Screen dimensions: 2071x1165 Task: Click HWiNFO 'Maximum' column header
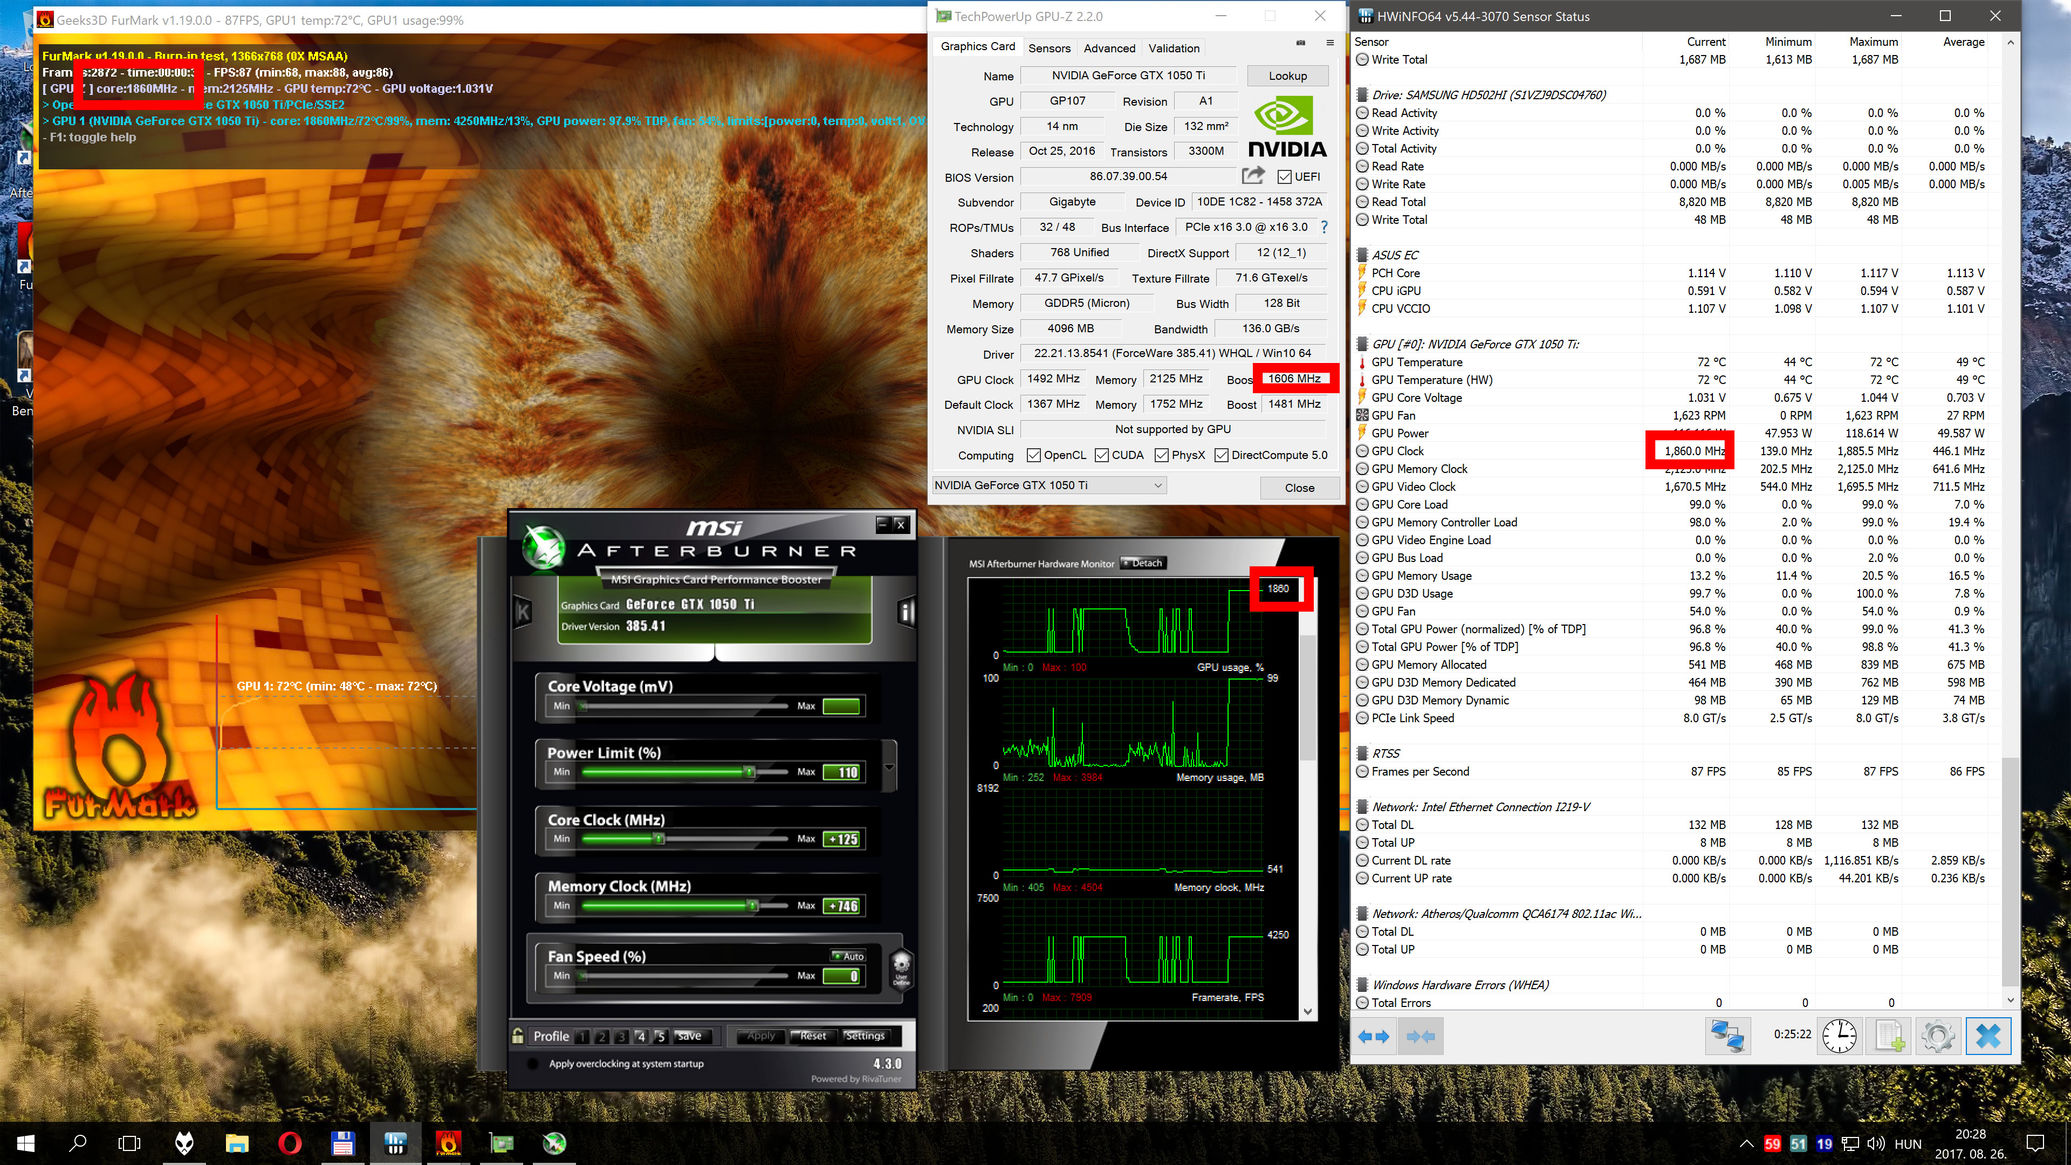click(1873, 42)
